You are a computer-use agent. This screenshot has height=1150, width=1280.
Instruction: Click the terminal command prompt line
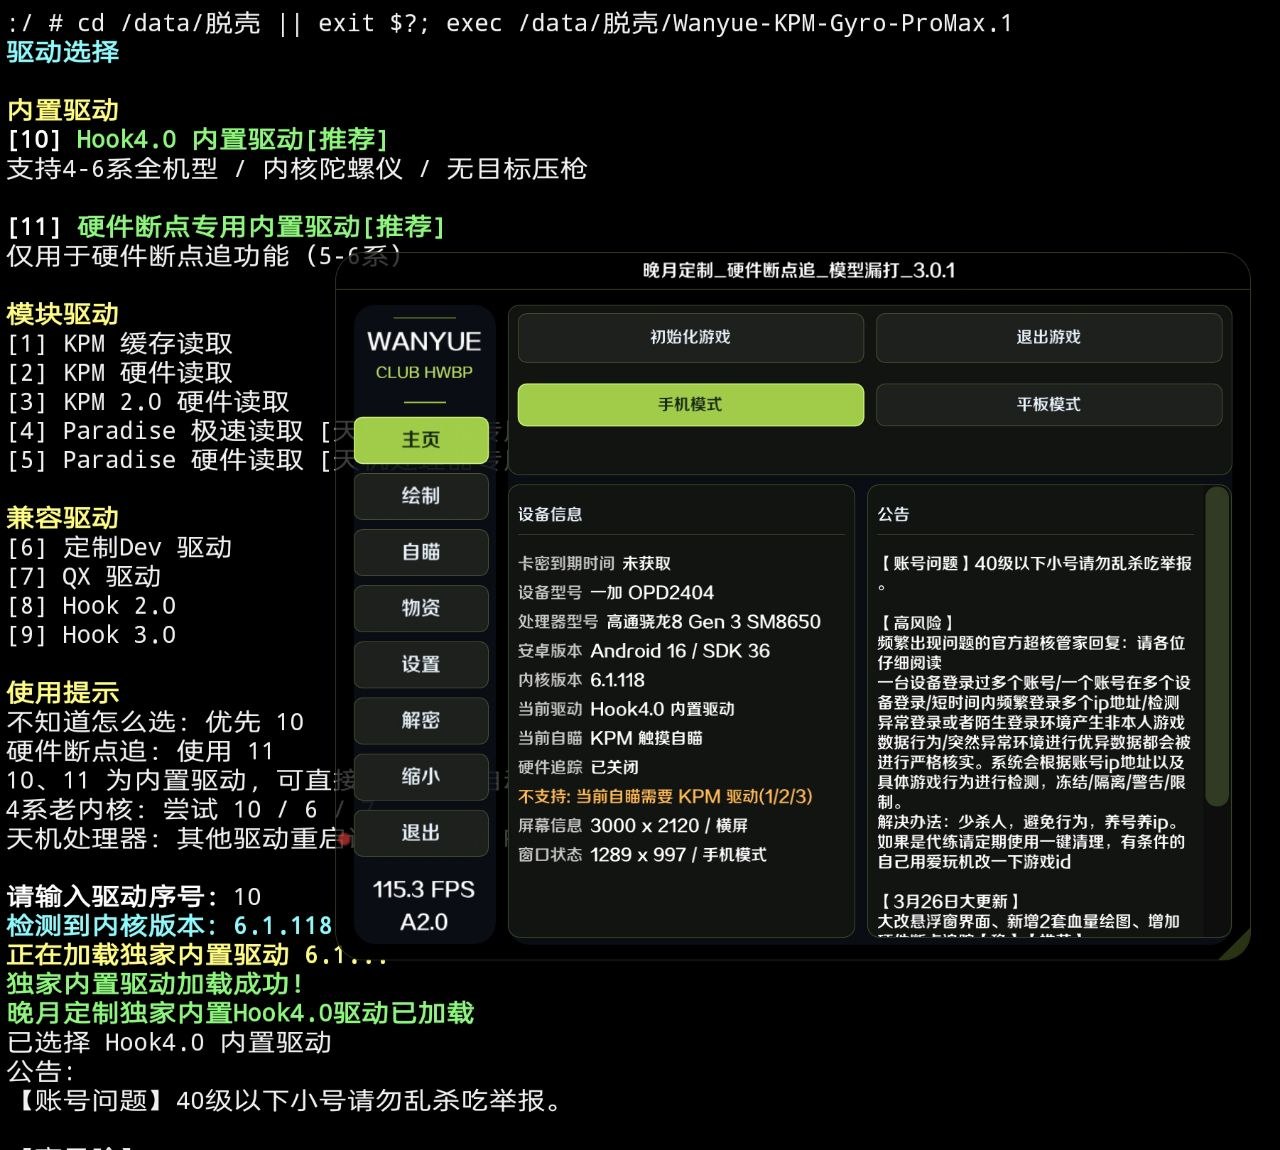tap(512, 22)
